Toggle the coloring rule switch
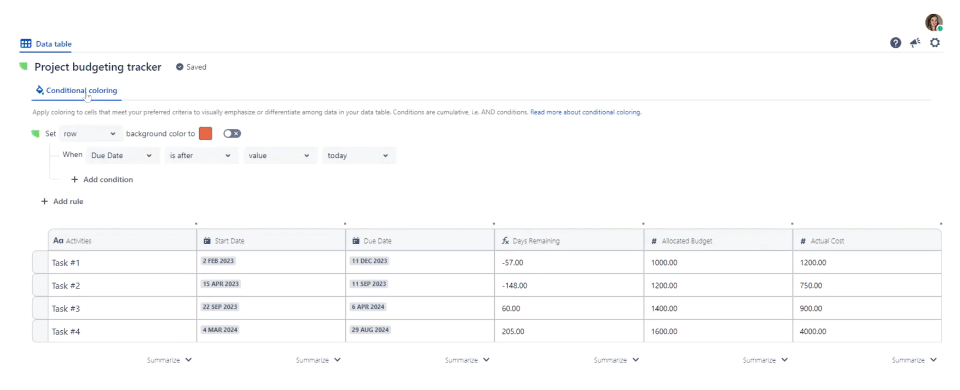Screen dimensions: 960x390 [x=232, y=133]
